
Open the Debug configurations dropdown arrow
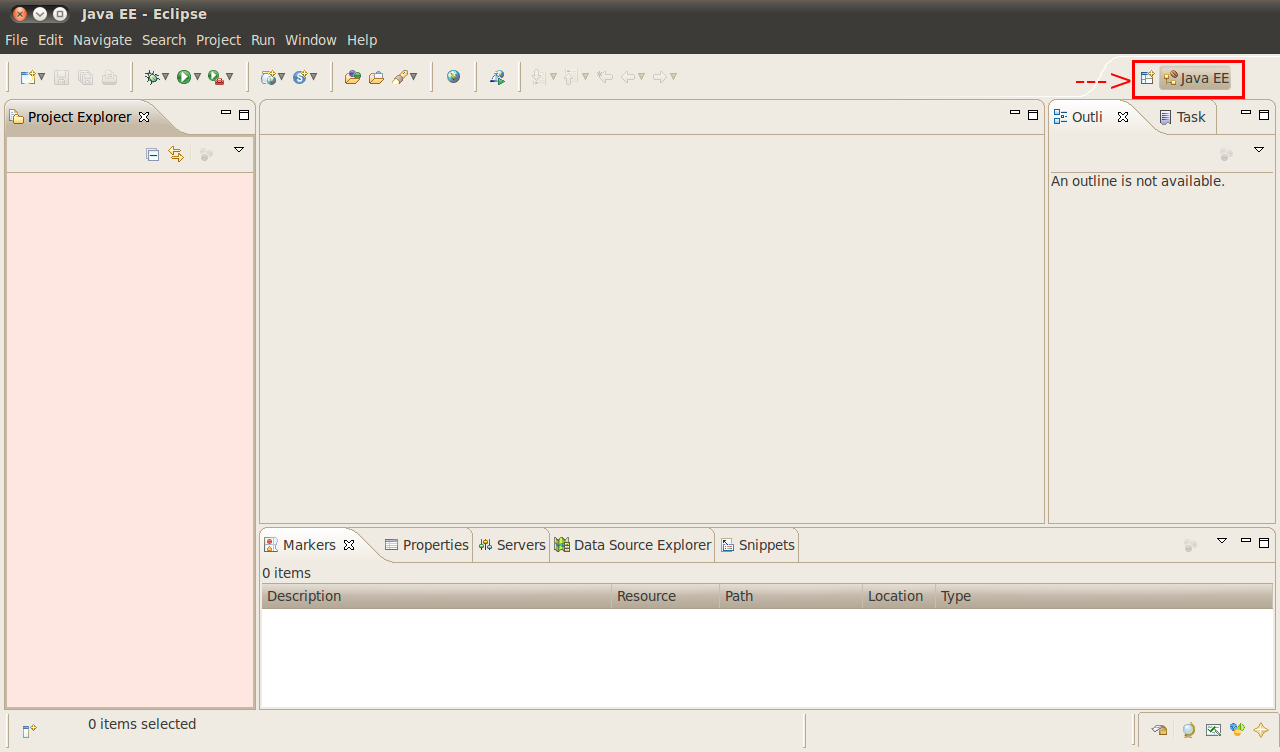point(165,77)
